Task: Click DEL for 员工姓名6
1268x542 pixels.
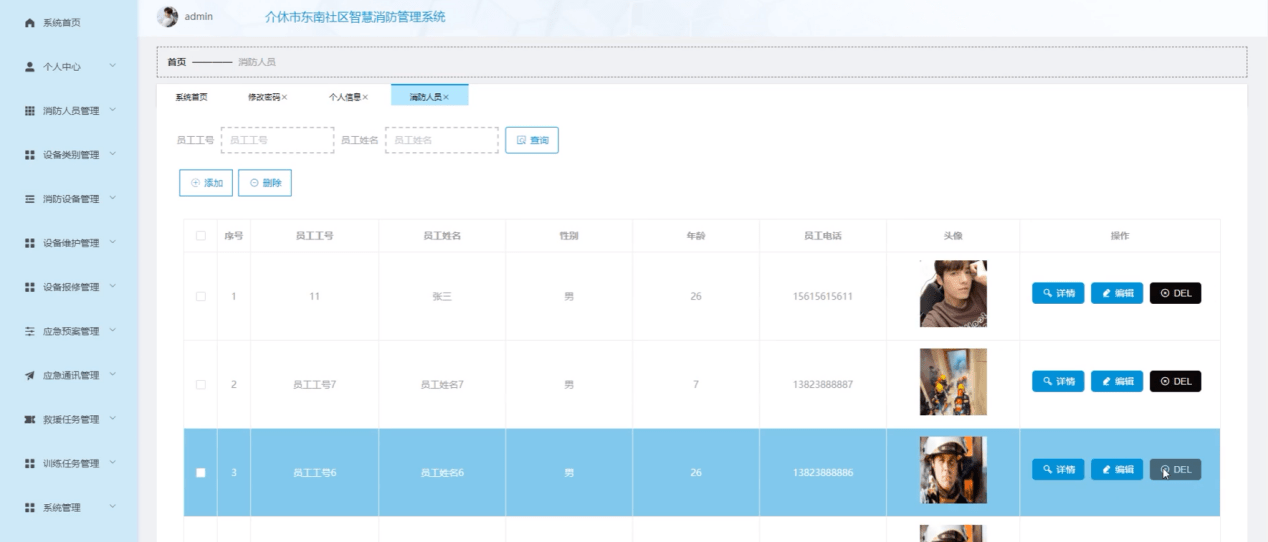Action: coord(1176,469)
